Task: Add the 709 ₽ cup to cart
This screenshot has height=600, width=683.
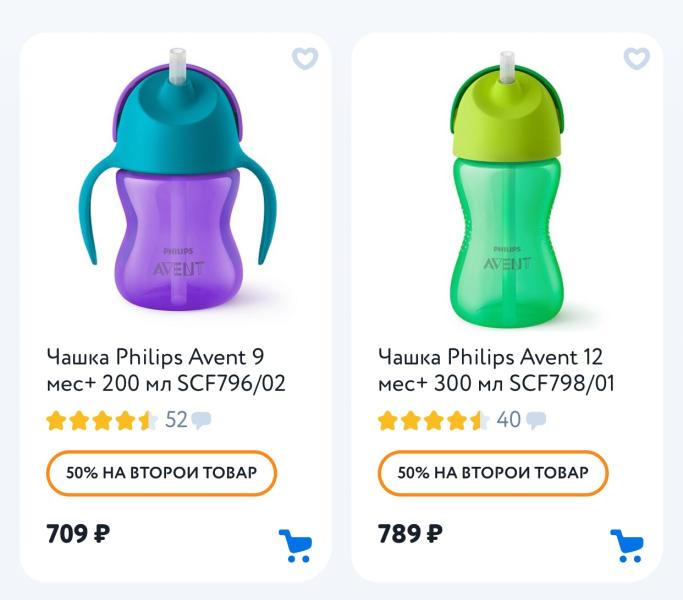Action: (296, 546)
